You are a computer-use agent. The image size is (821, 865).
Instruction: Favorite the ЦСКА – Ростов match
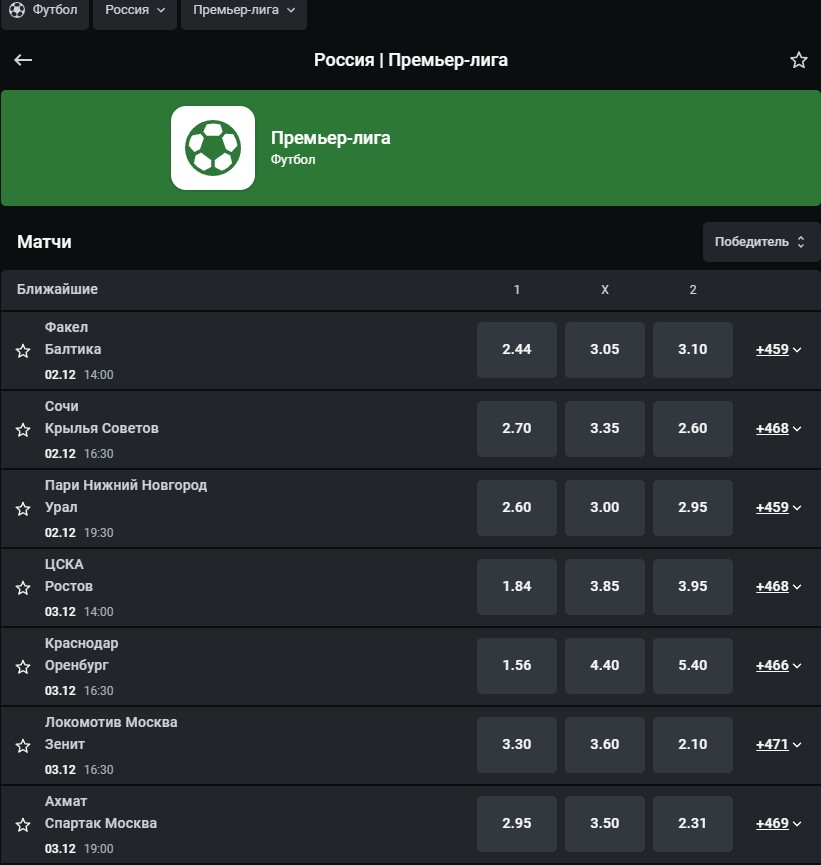point(23,588)
